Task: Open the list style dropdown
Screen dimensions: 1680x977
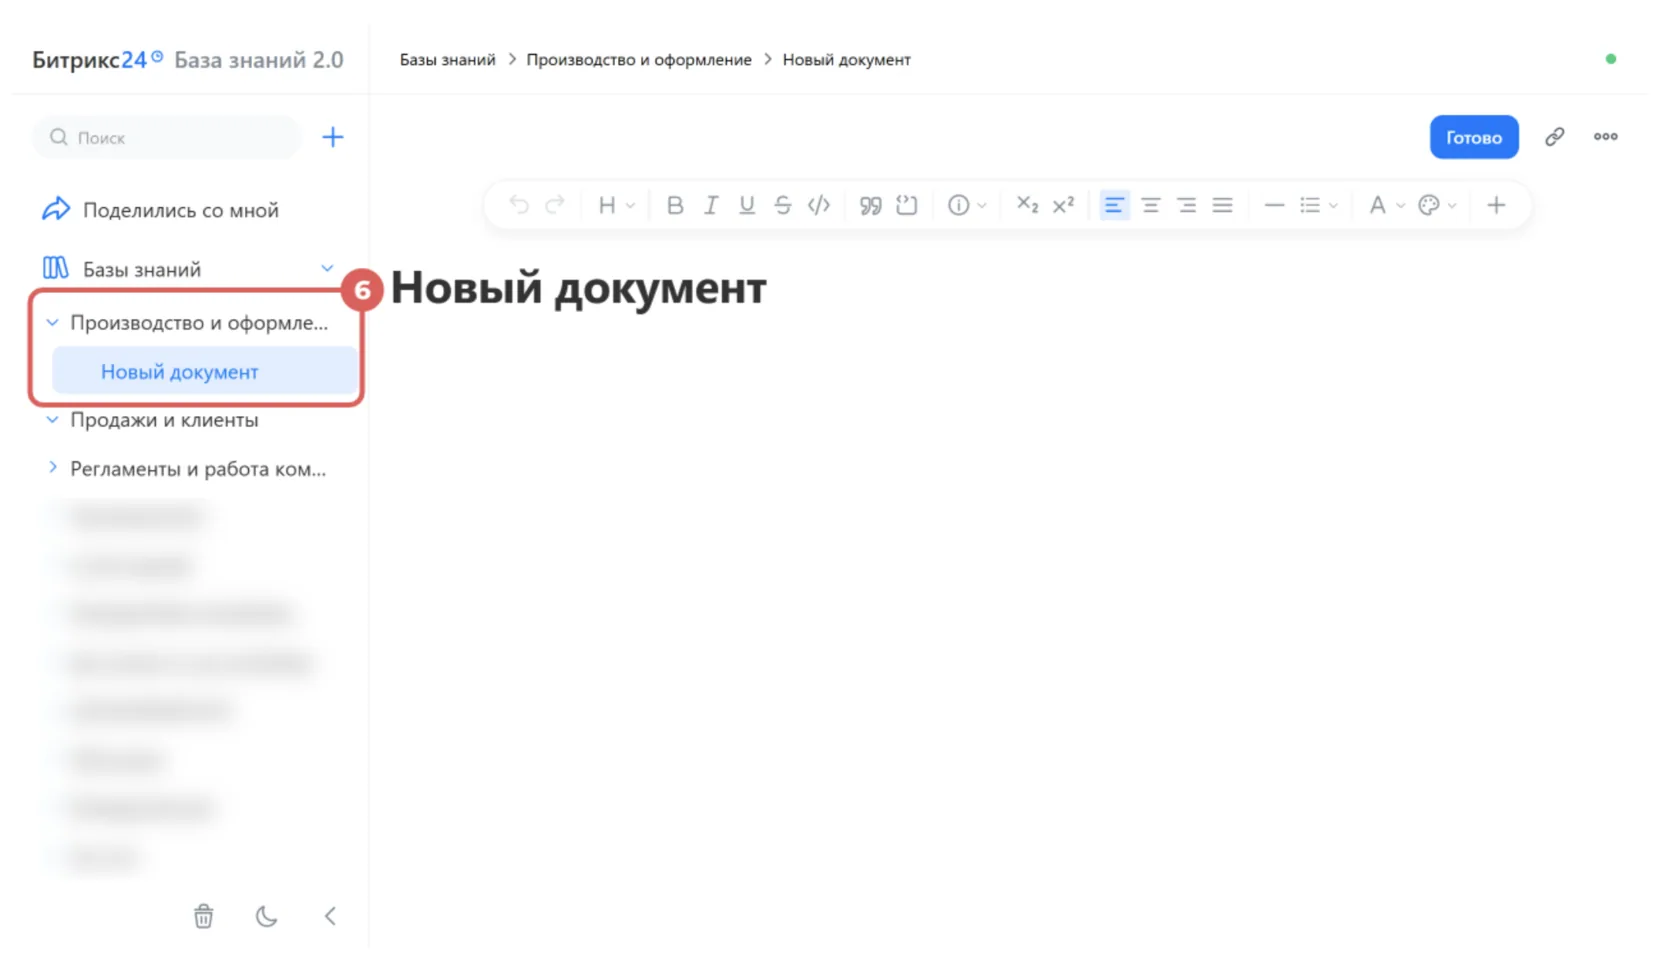Action: pyautogui.click(x=1318, y=205)
